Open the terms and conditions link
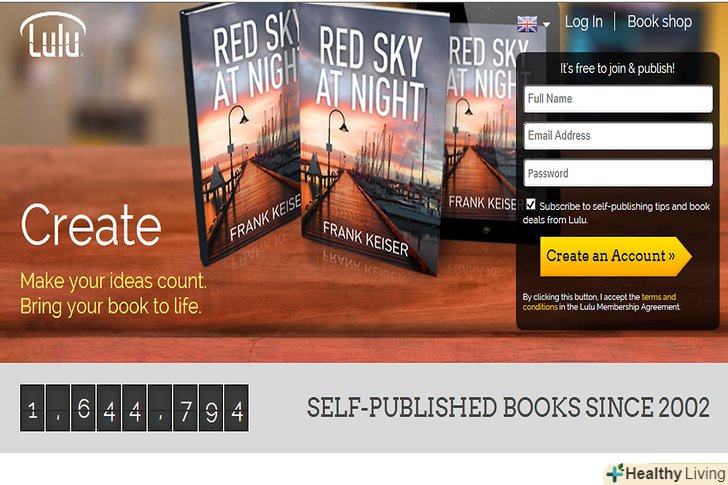The width and height of the screenshot is (728, 485). point(599,302)
